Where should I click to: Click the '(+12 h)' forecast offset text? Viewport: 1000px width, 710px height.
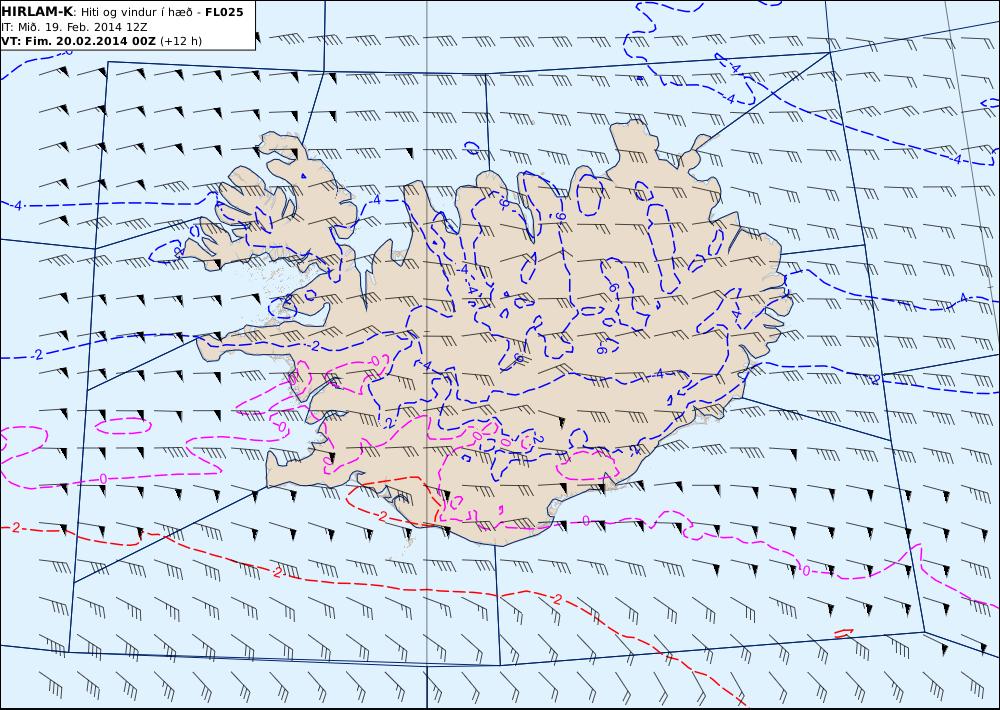[180, 41]
